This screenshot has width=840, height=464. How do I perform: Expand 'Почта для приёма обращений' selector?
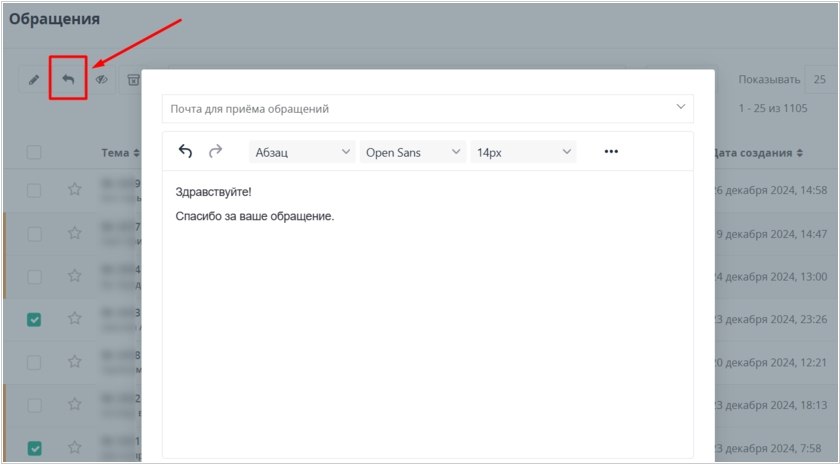click(428, 109)
